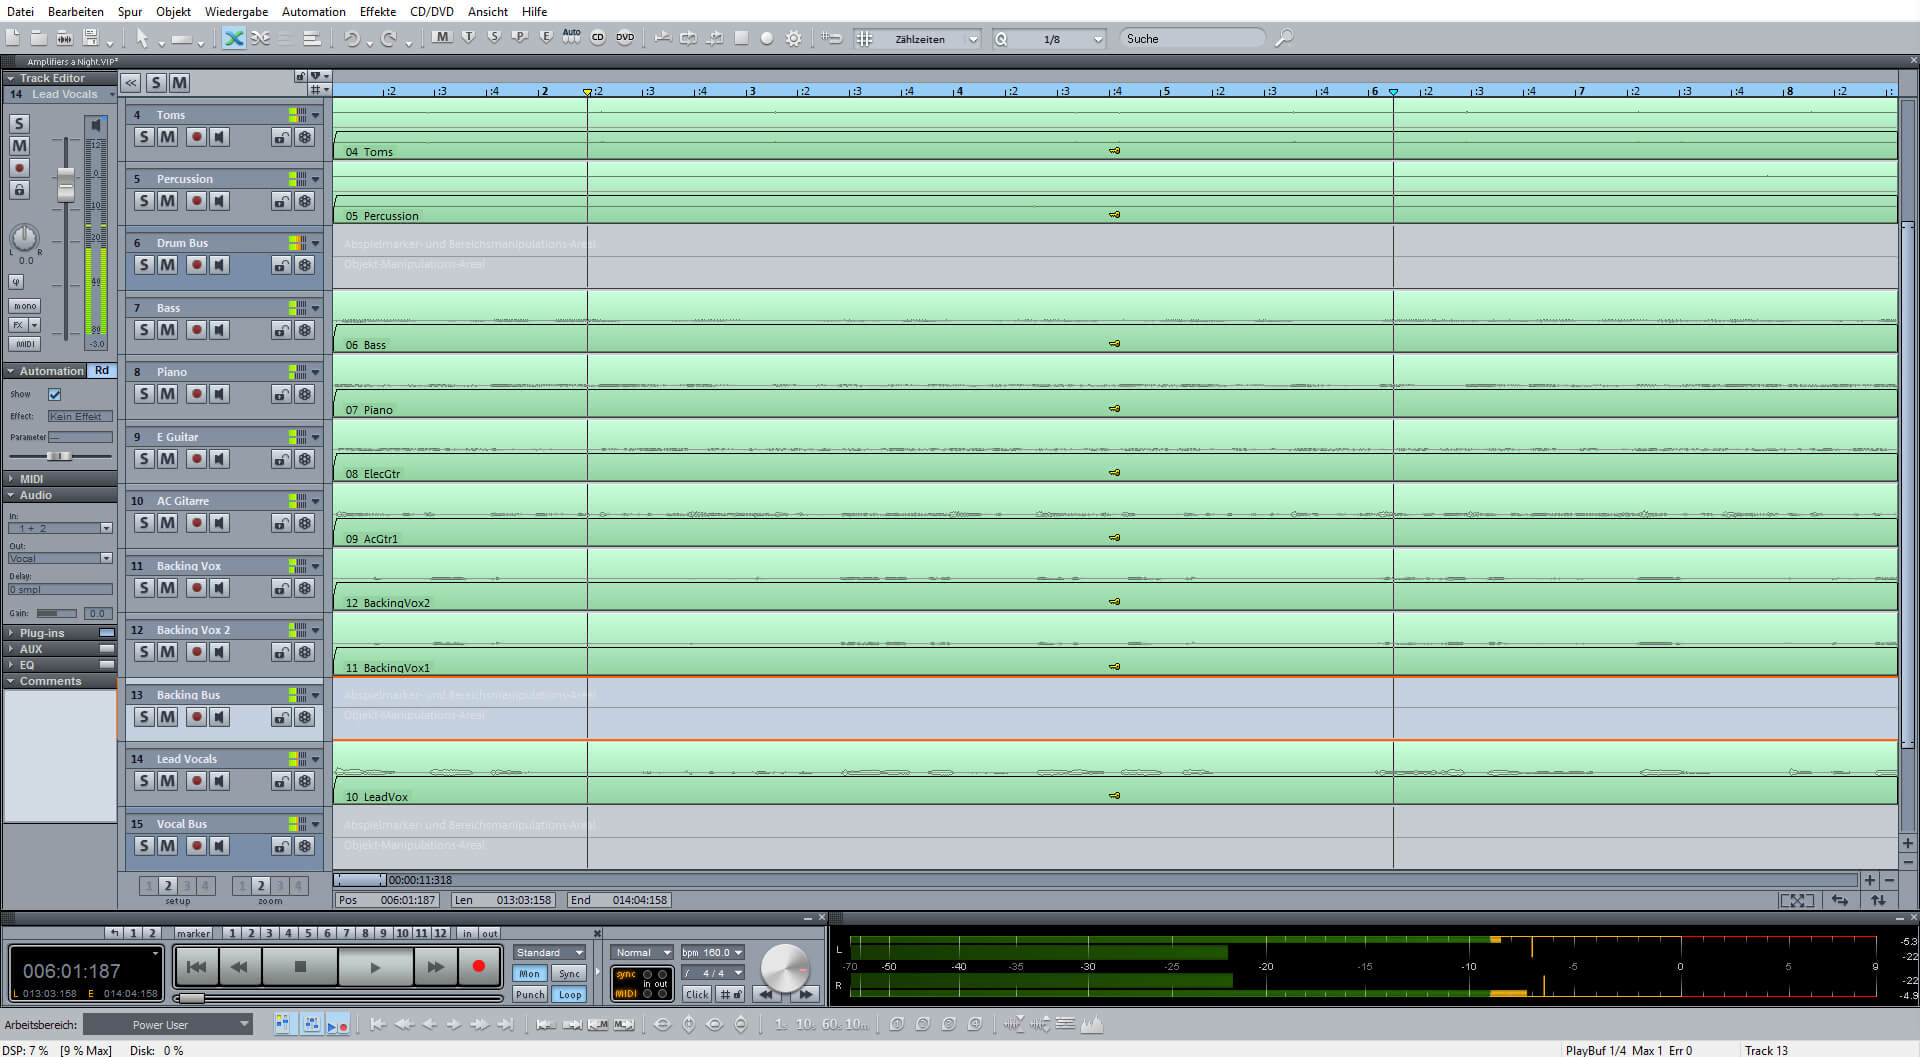
Task: Click the CD icon in toolbar
Action: pyautogui.click(x=598, y=38)
